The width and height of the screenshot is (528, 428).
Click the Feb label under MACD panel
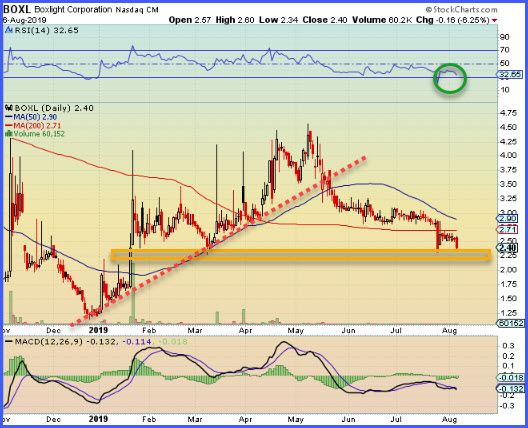click(x=149, y=419)
